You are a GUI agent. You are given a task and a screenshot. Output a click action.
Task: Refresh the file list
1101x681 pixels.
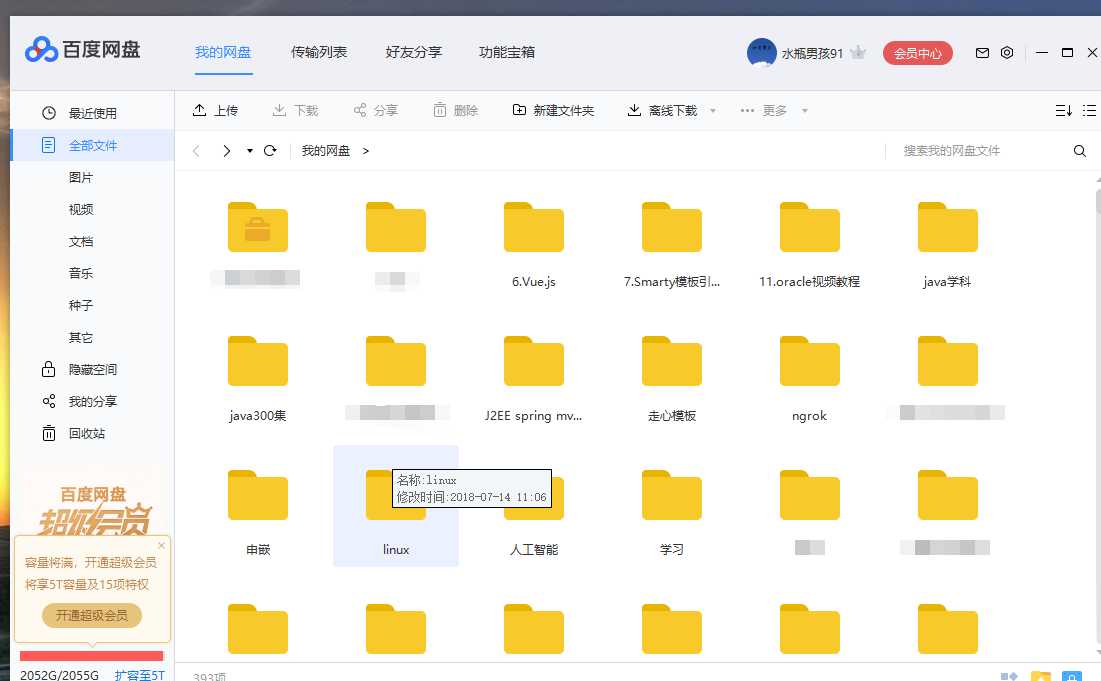[270, 150]
